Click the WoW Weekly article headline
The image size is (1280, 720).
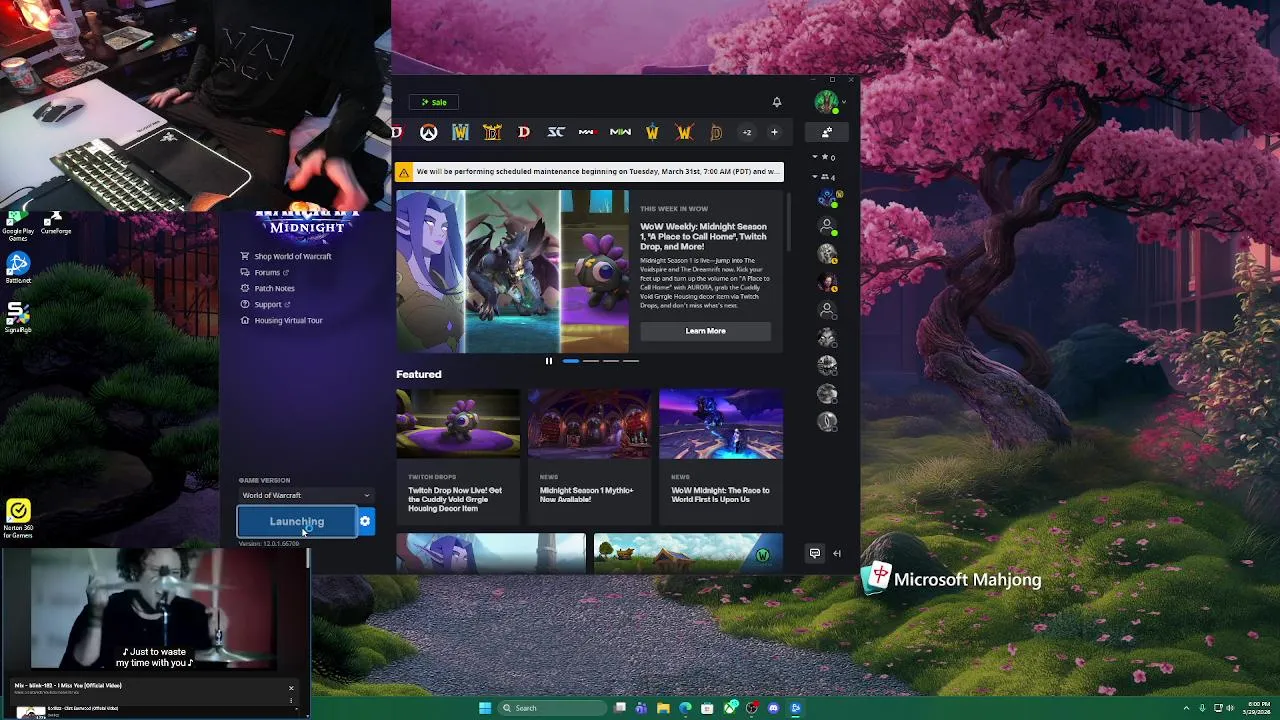pyautogui.click(x=703, y=236)
